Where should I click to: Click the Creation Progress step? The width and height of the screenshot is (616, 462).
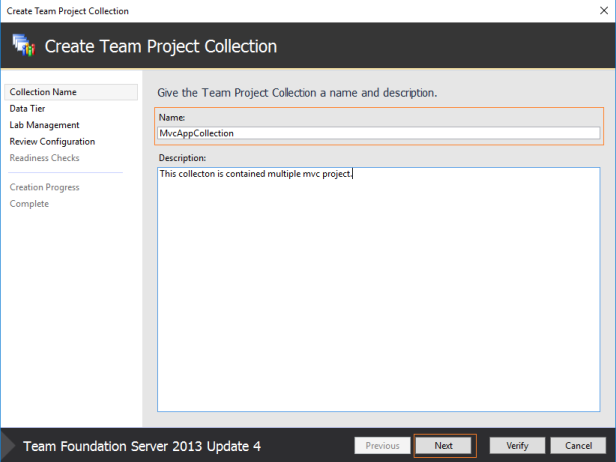tap(44, 187)
